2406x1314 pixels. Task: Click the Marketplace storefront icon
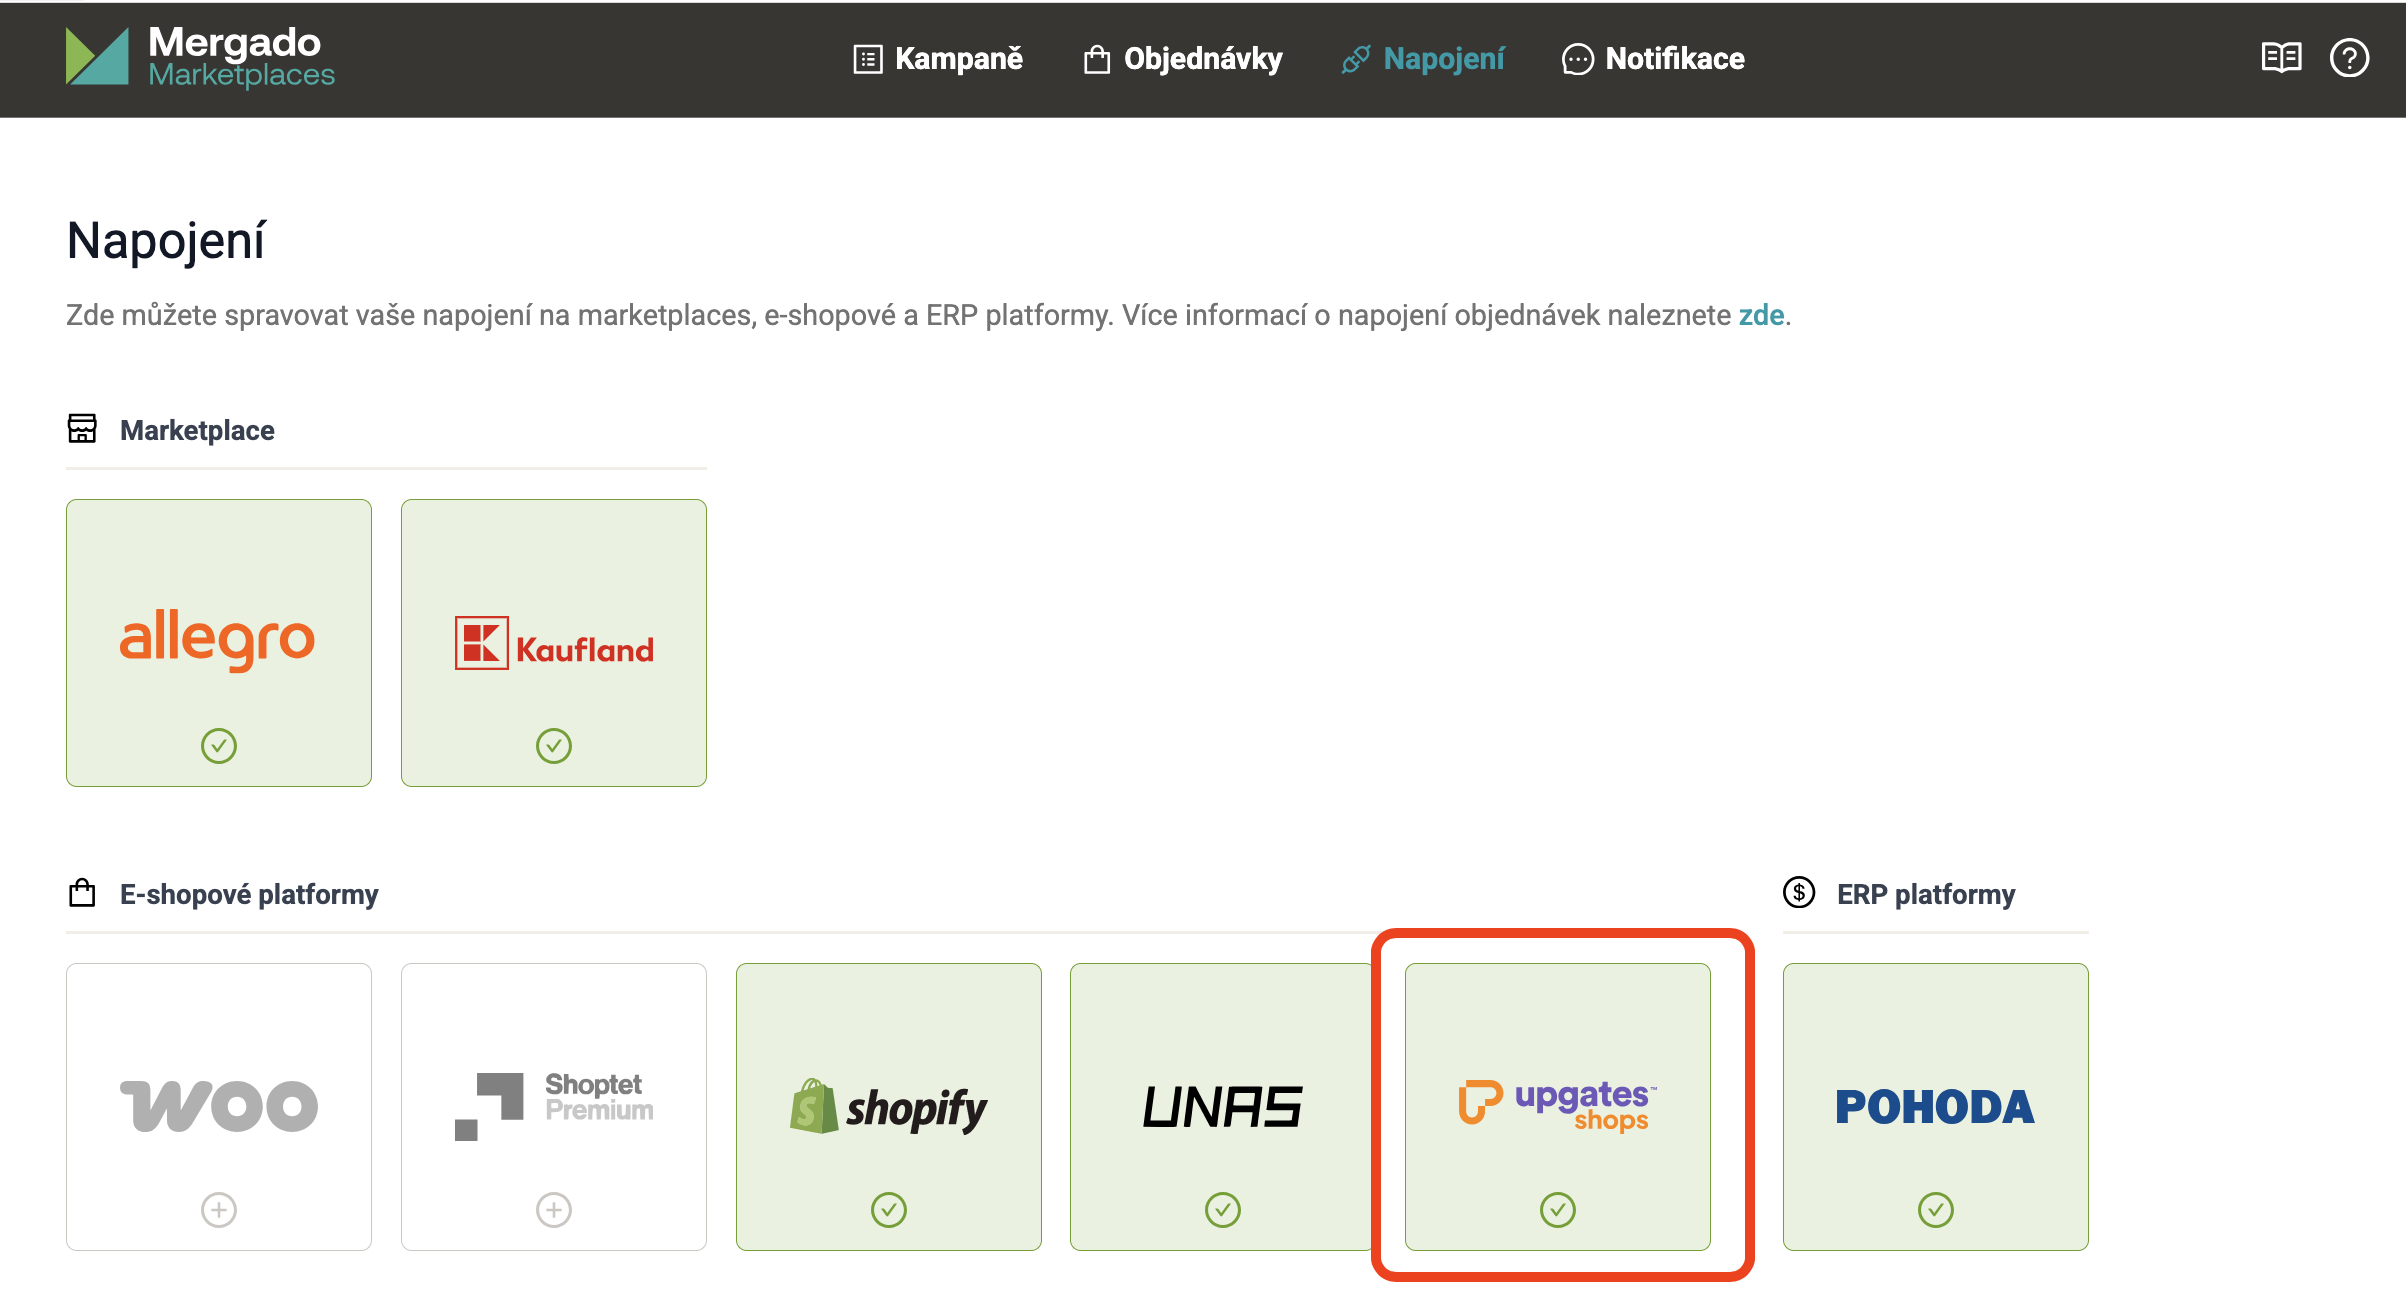[x=82, y=429]
